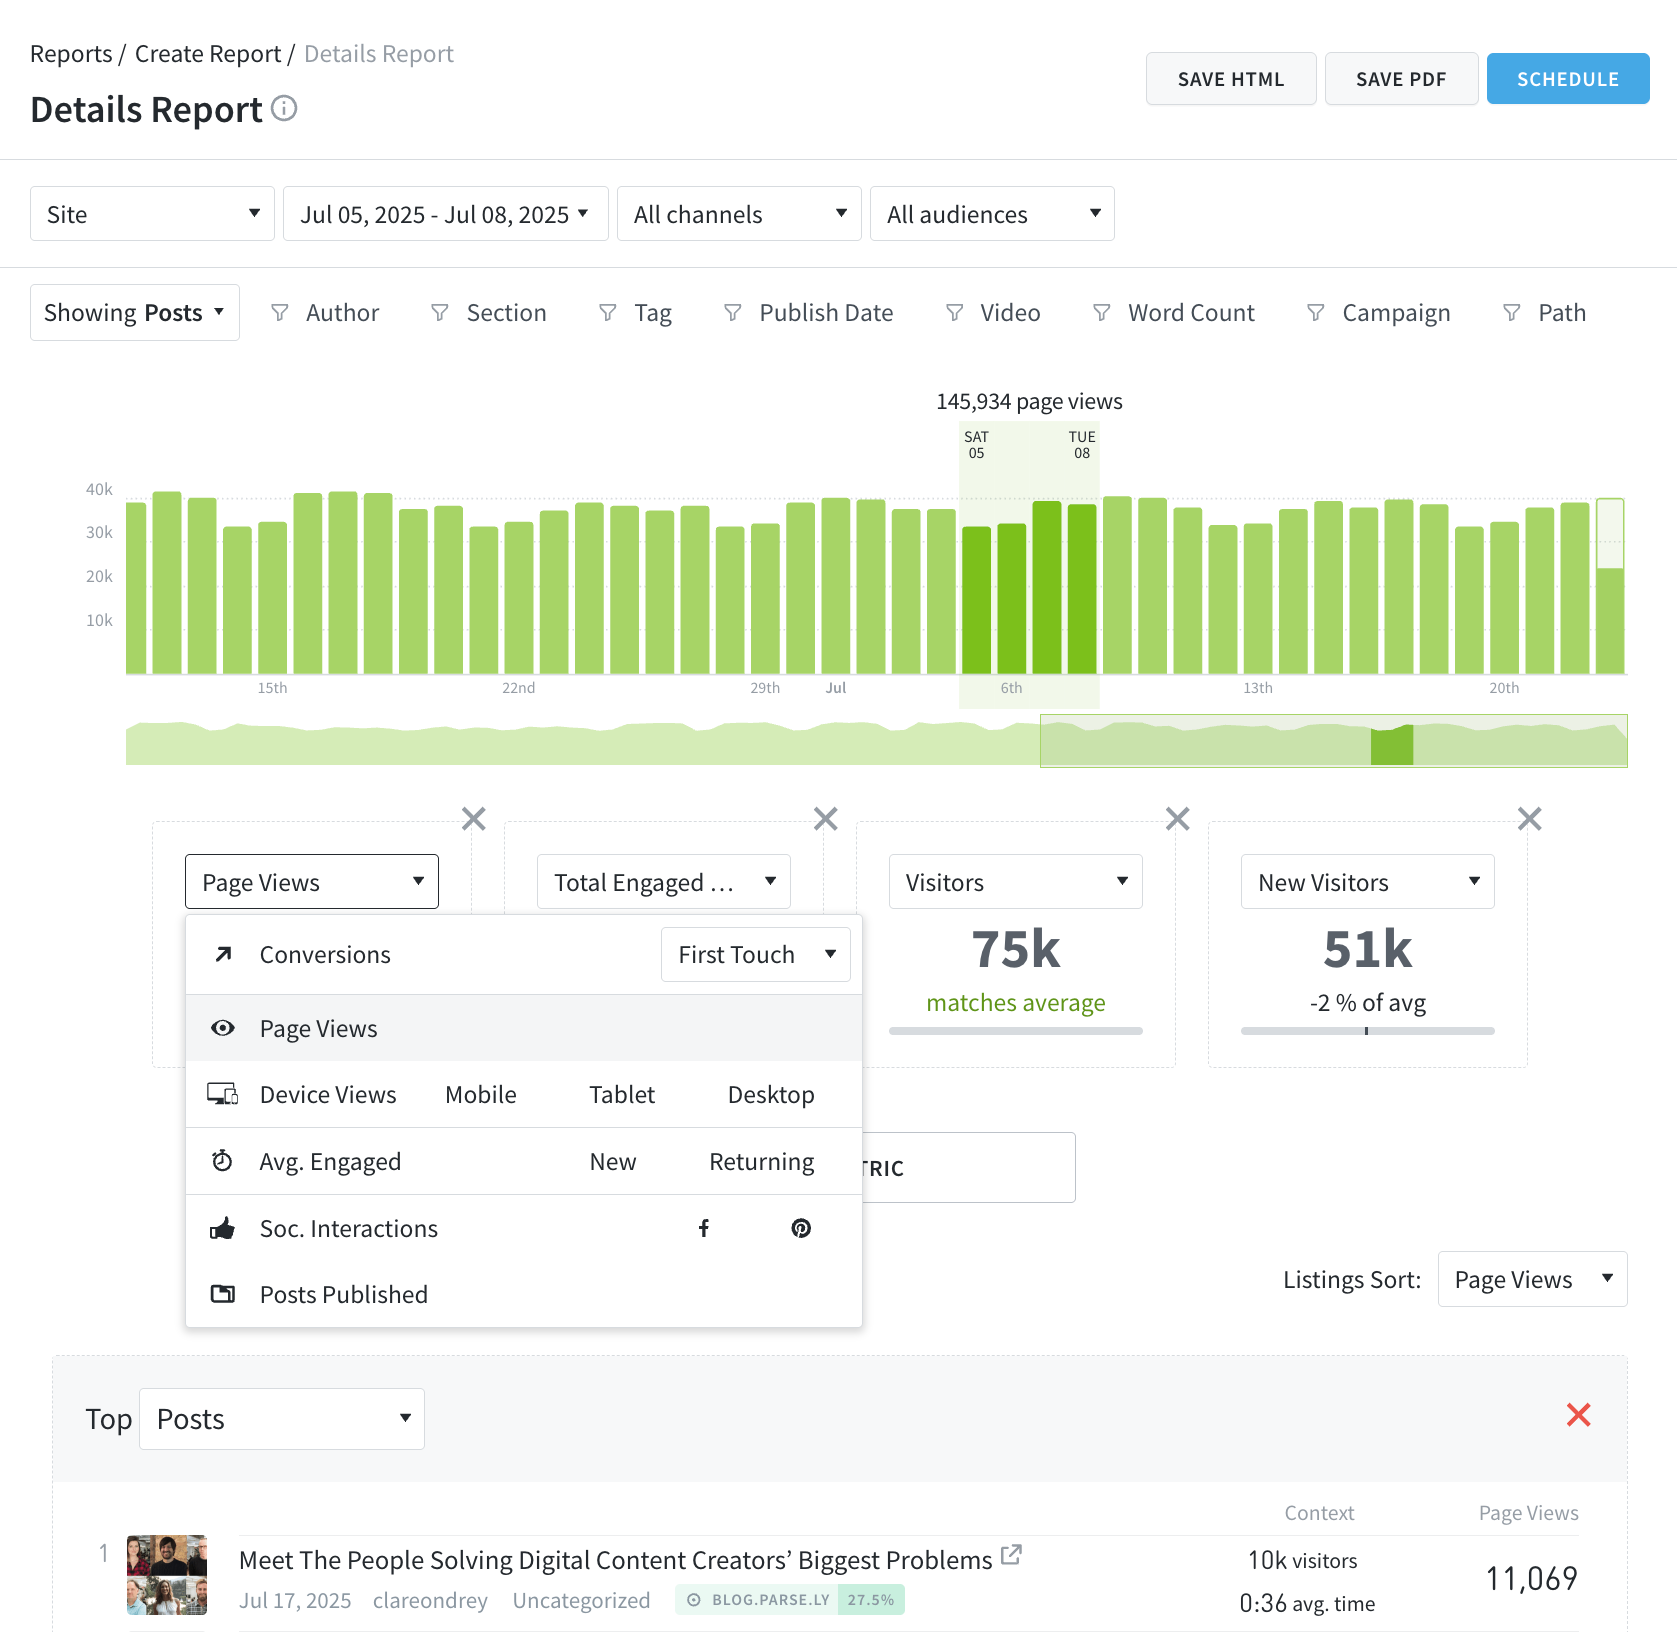Click the SAVE PDF button
This screenshot has height=1632, width=1677.
pos(1401,79)
